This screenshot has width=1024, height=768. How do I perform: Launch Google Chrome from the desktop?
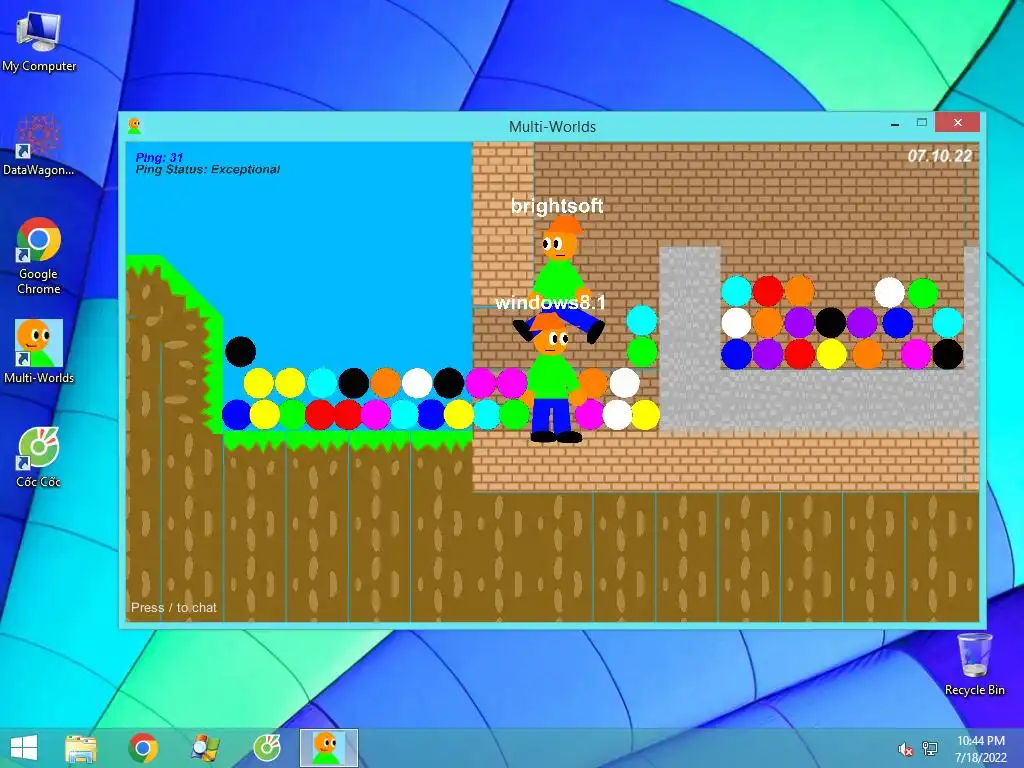(39, 256)
